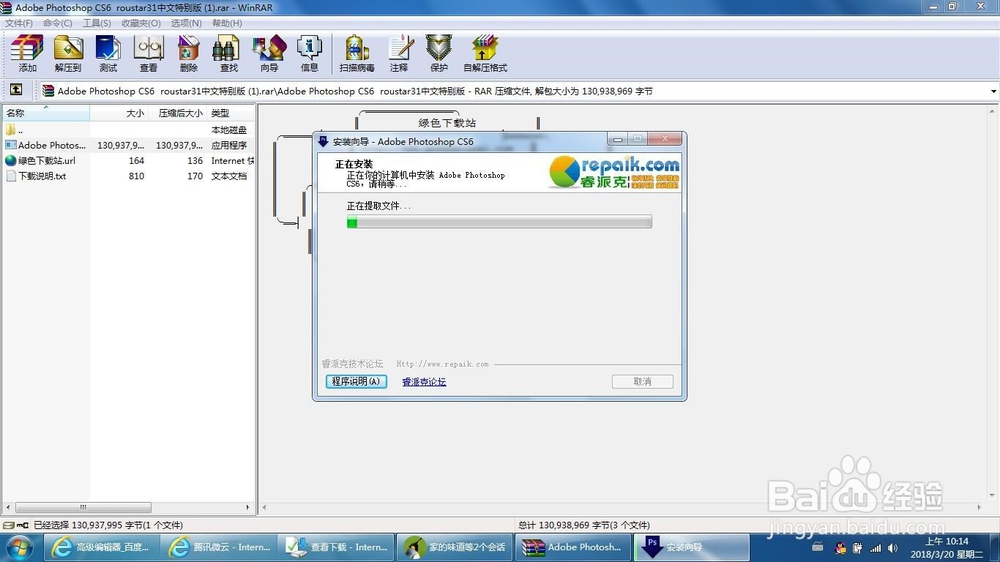Select the 下载说明.txt file
Image resolution: width=1000 pixels, height=562 pixels.
[x=129, y=176]
